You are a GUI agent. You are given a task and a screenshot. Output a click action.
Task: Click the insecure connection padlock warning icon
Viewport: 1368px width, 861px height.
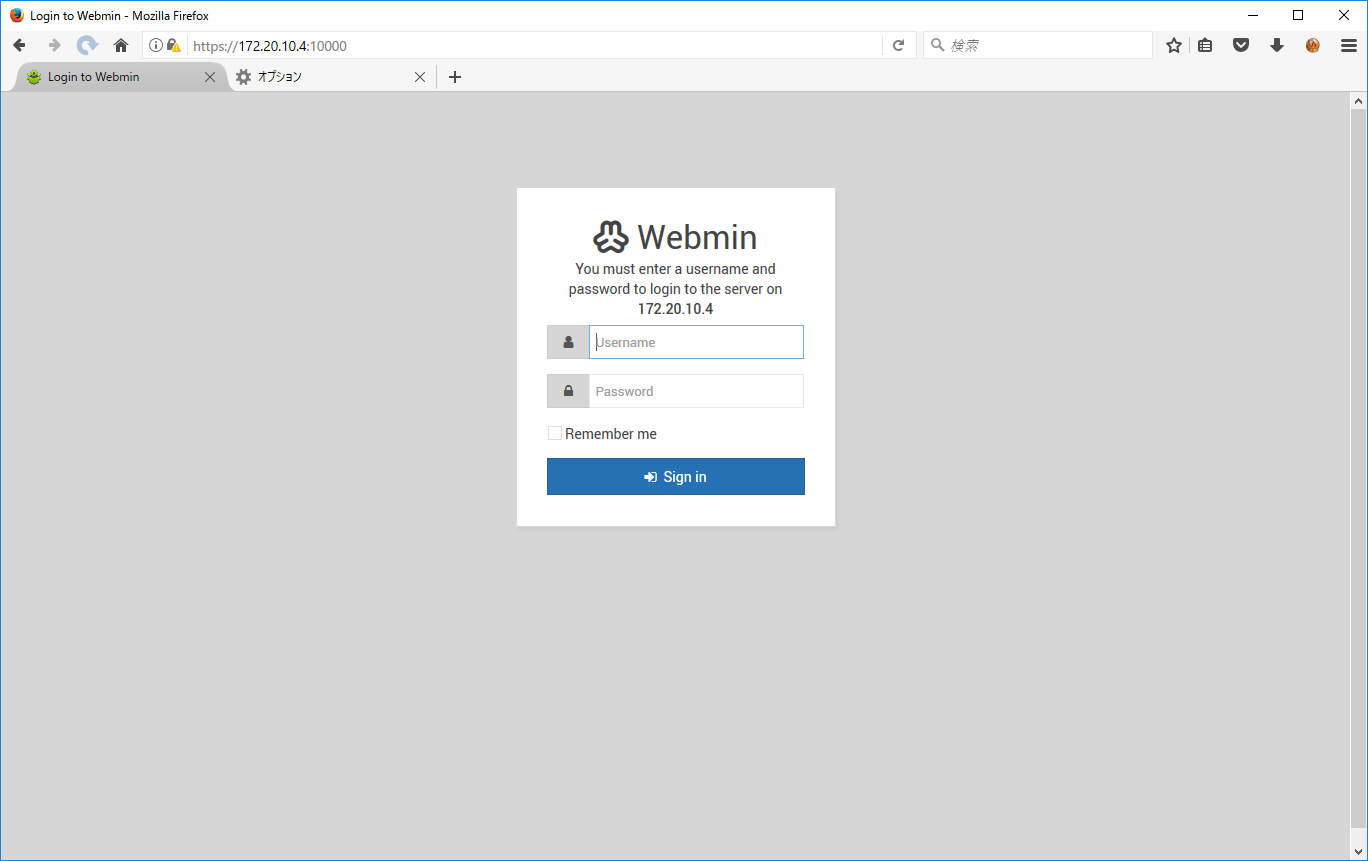click(x=174, y=45)
